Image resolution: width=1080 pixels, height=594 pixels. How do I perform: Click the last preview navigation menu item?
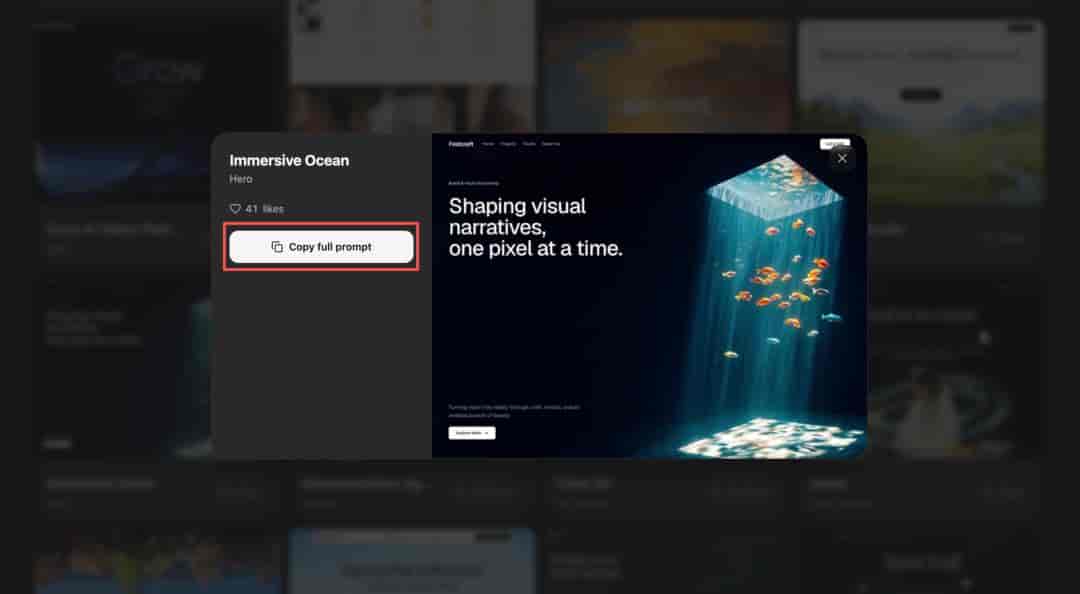click(x=551, y=144)
